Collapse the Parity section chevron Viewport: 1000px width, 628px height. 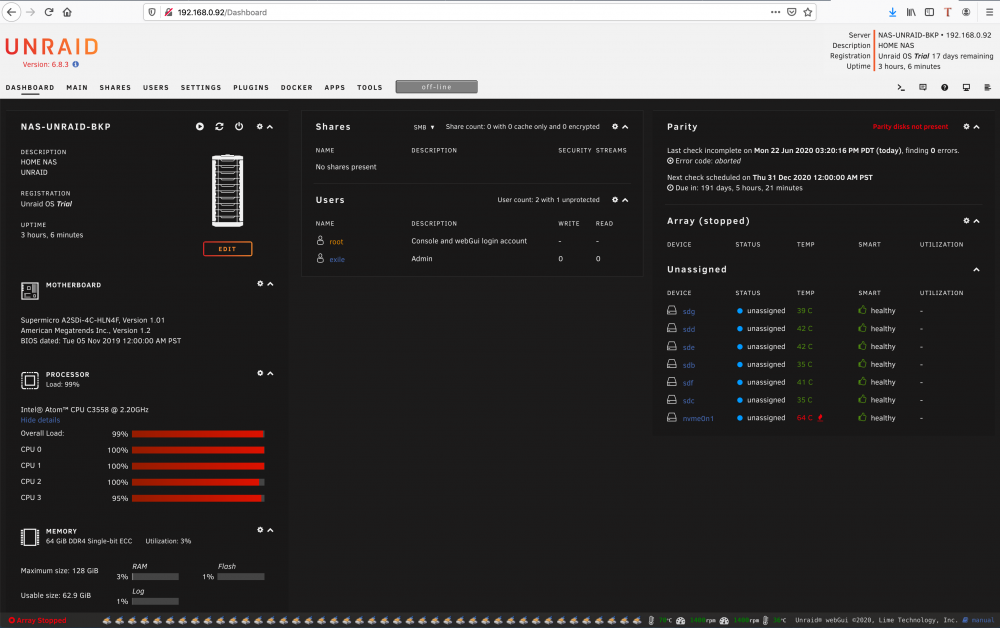coord(976,127)
